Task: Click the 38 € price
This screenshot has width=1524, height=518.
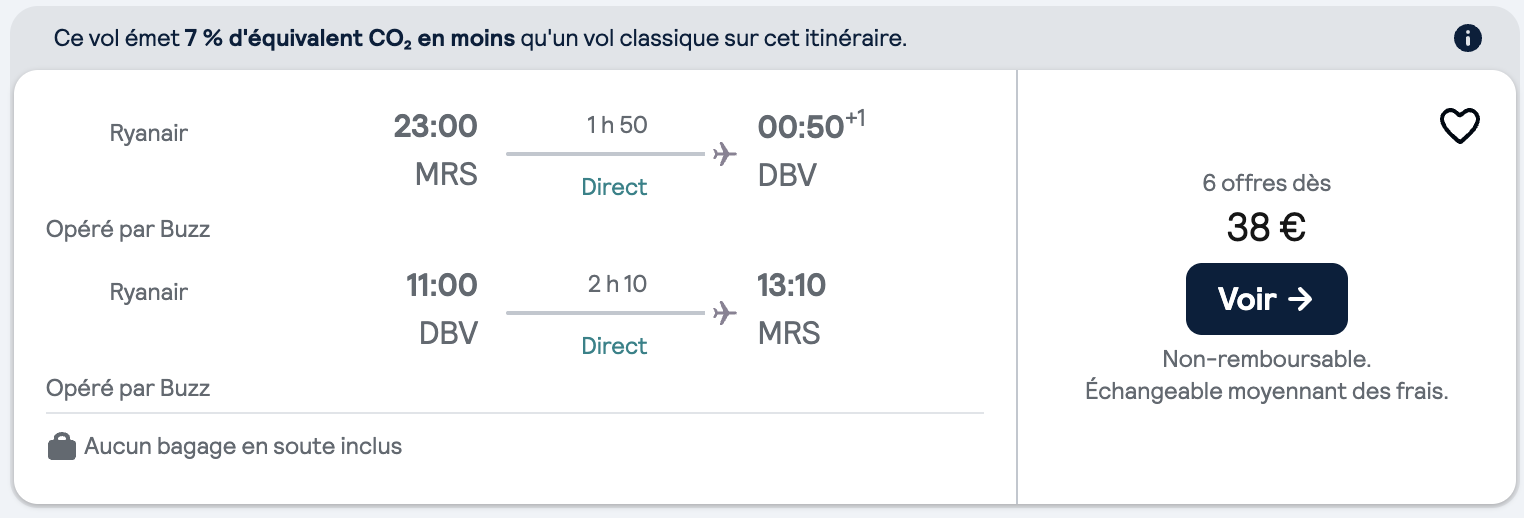Action: tap(1266, 229)
